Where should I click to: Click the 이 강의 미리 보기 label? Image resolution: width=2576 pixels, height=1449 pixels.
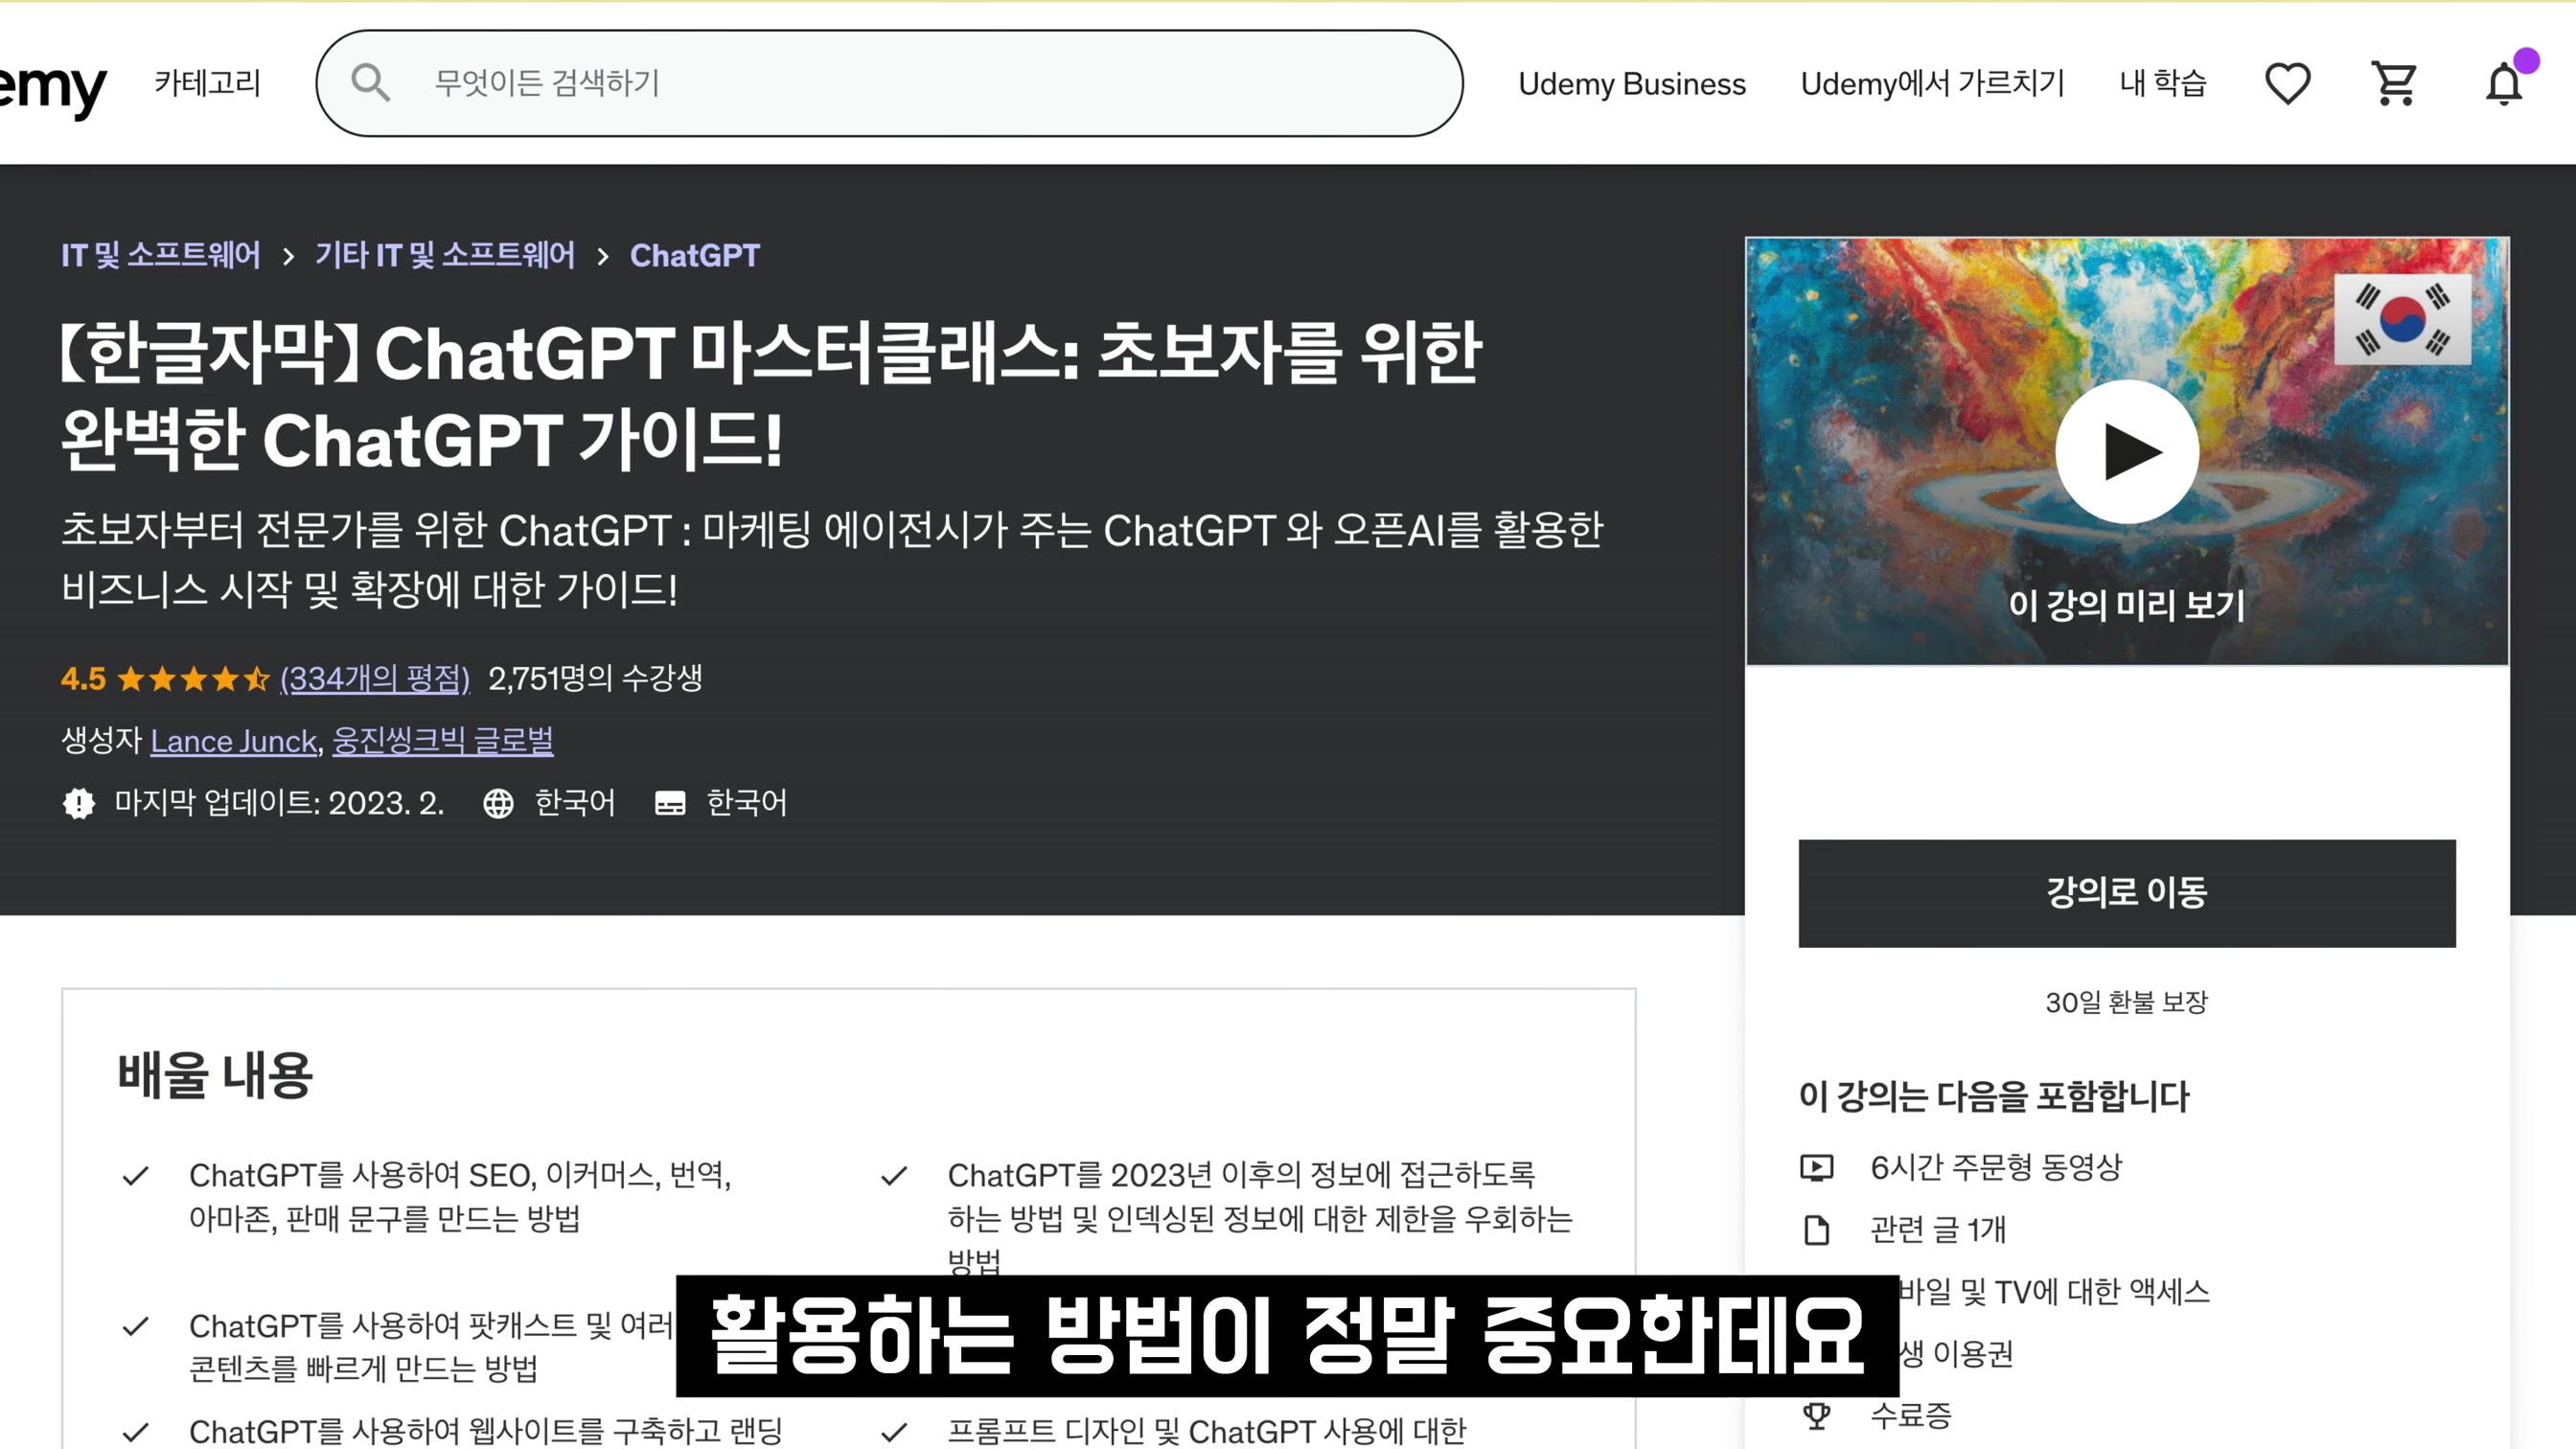pyautogui.click(x=2127, y=604)
